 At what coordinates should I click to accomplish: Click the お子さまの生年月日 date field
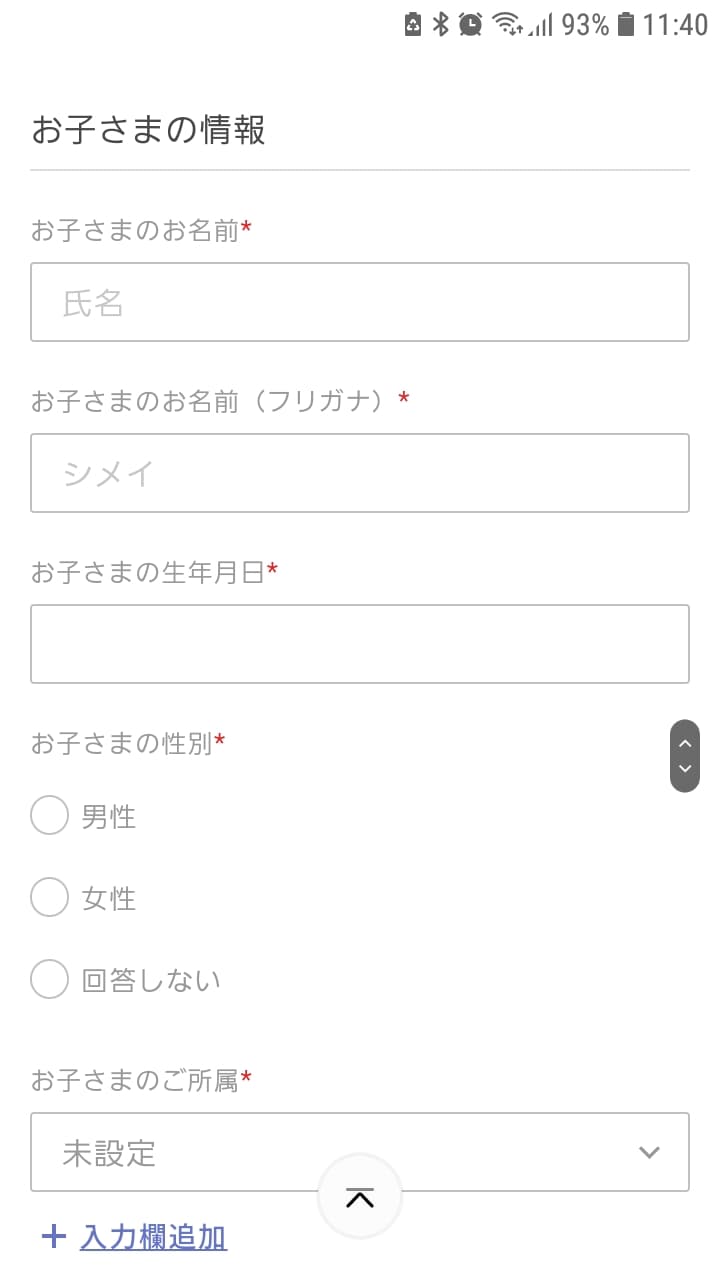(360, 644)
